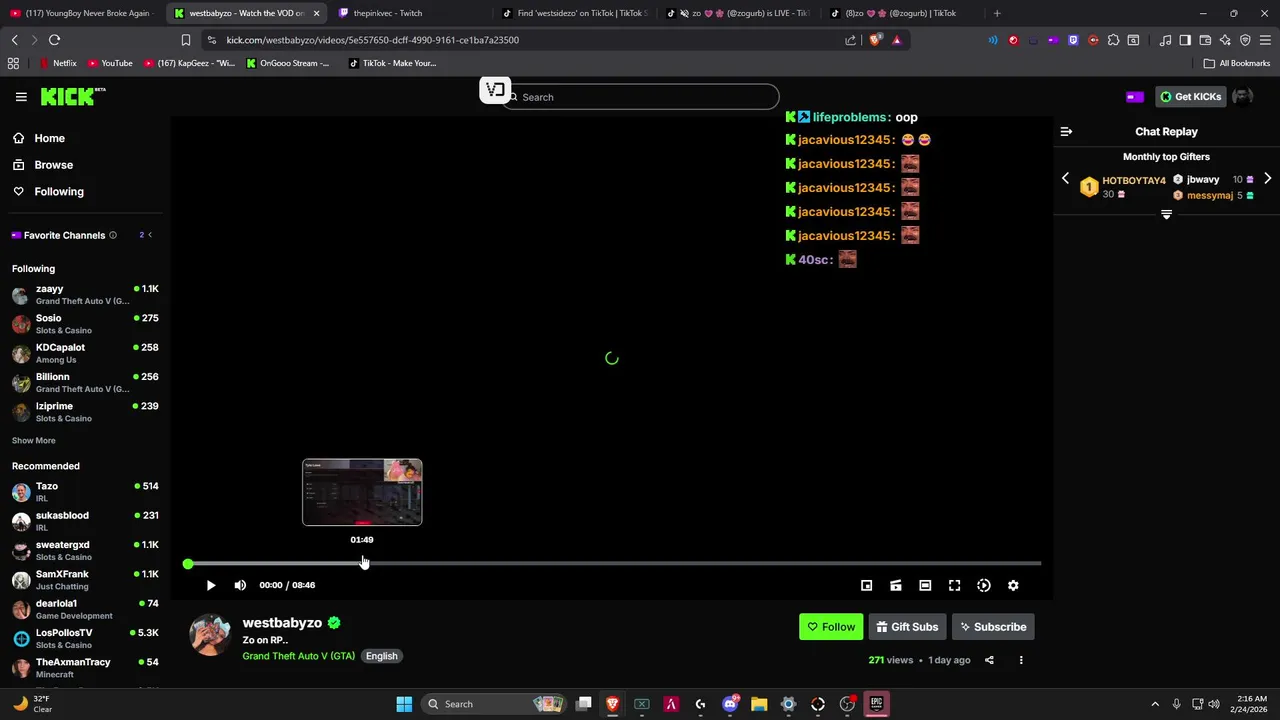The height and width of the screenshot is (720, 1280).
Task: Open Brave Rewards triangle icon
Action: coord(897,40)
